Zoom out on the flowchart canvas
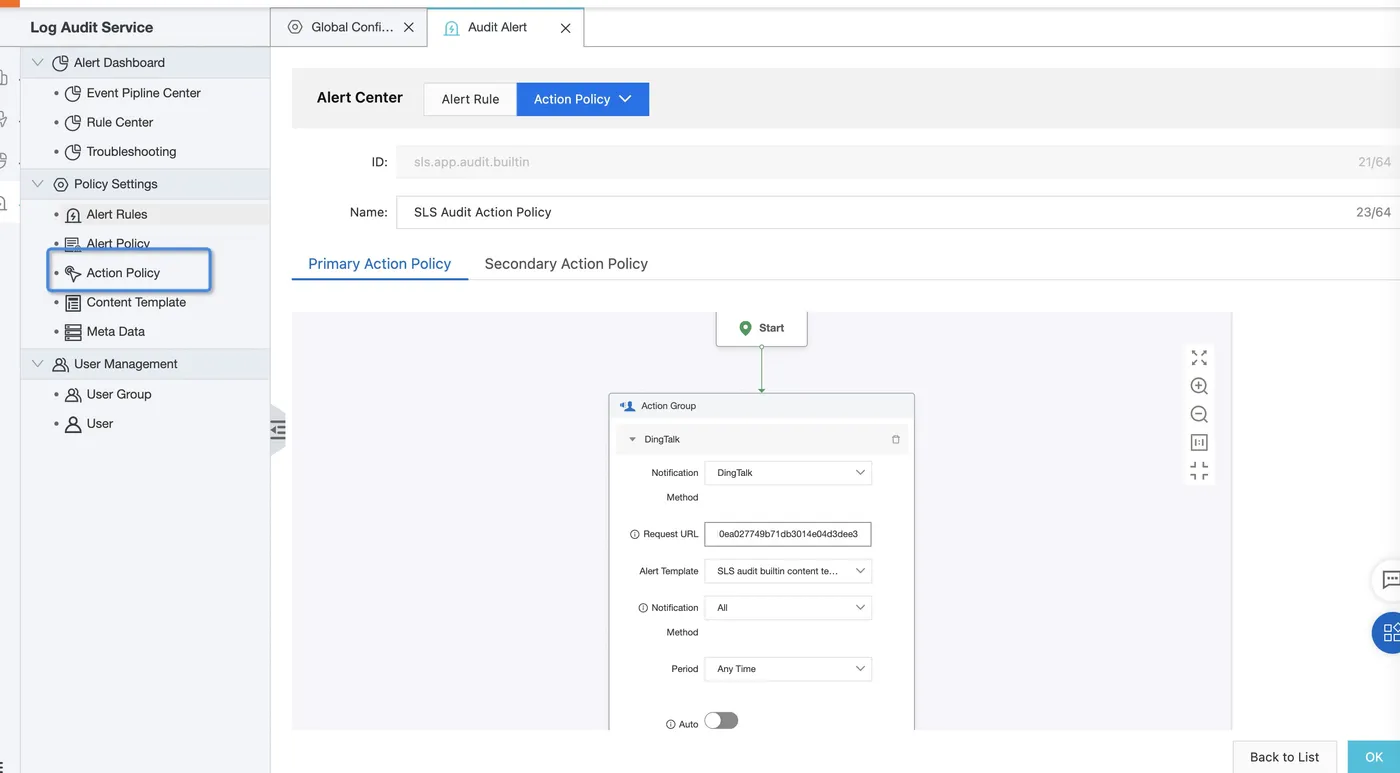This screenshot has width=1400, height=773. pyautogui.click(x=1199, y=414)
